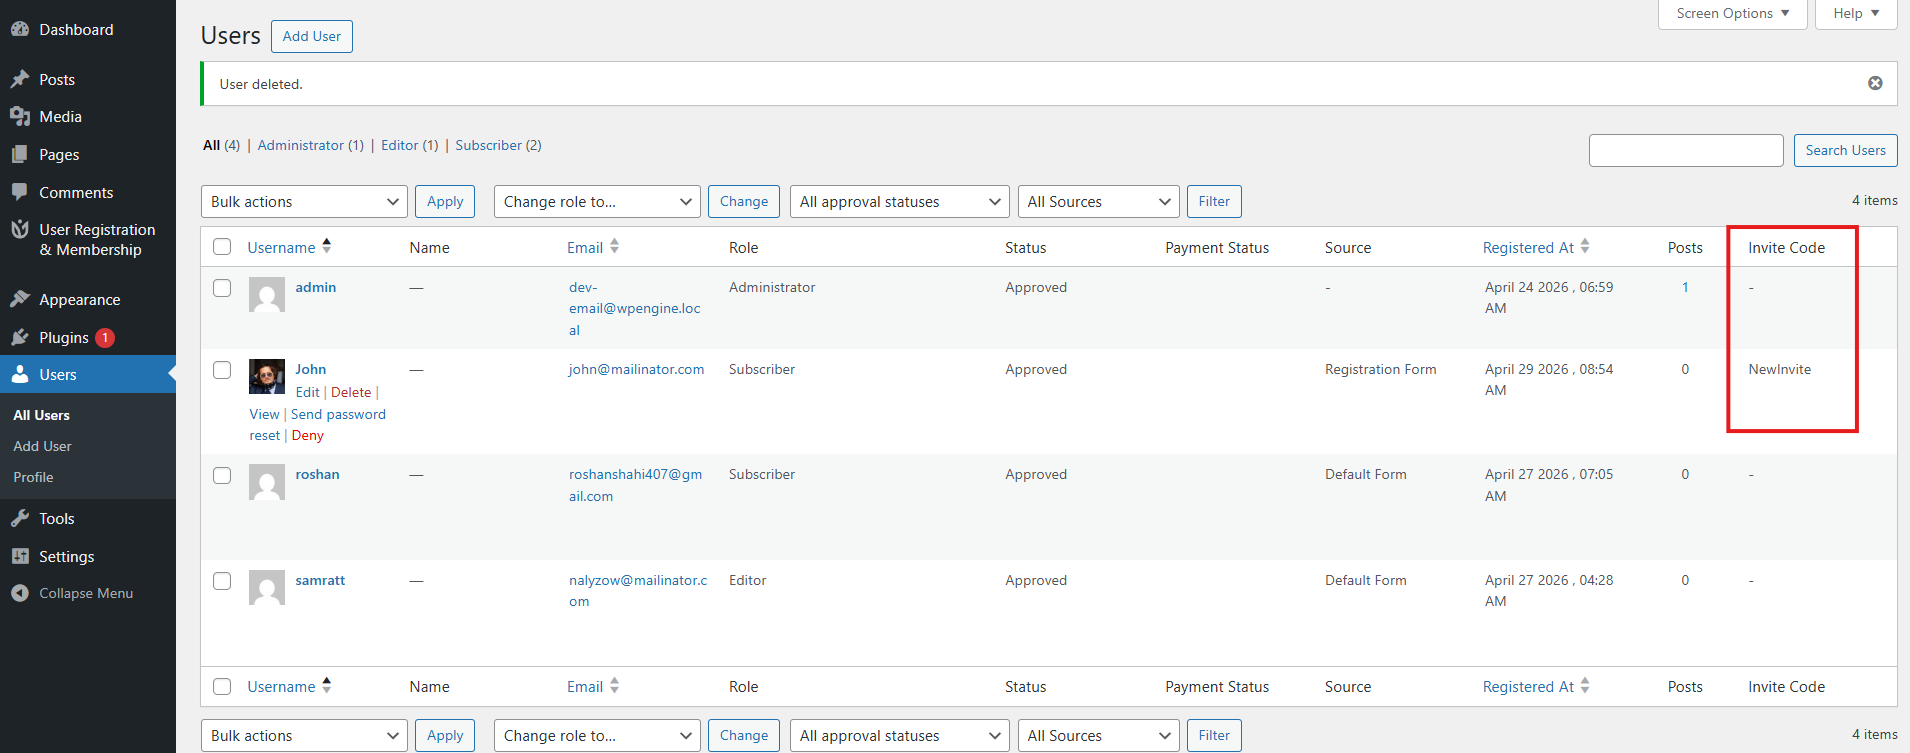
Task: Click the bottom Apply button
Action: point(445,735)
